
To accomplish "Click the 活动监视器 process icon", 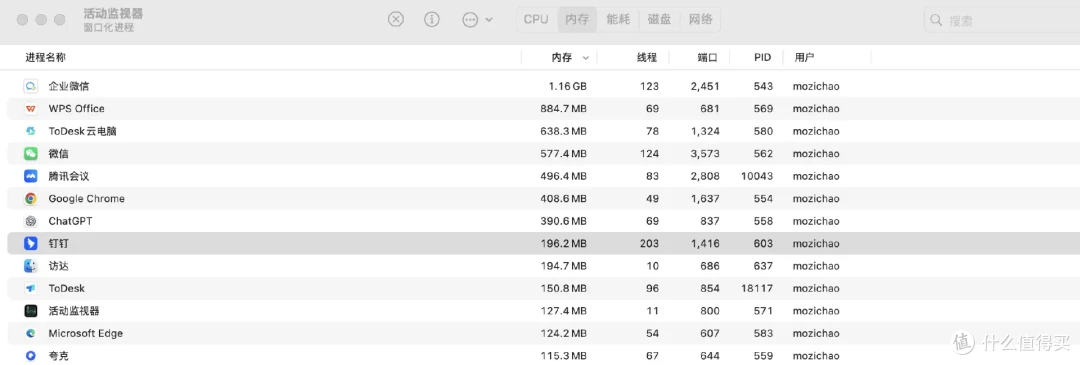I will point(30,311).
